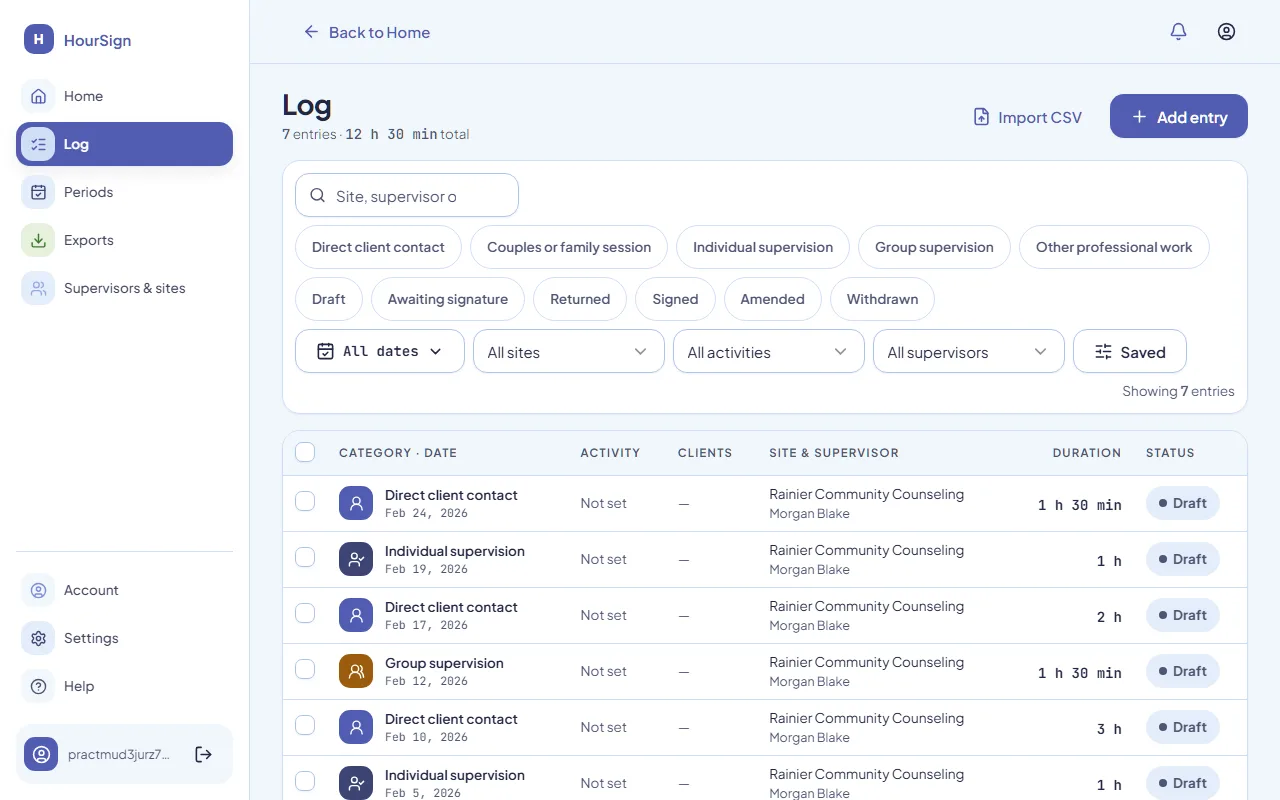Toggle the Awaiting signature filter chip
Viewport: 1280px width, 800px height.
(448, 299)
